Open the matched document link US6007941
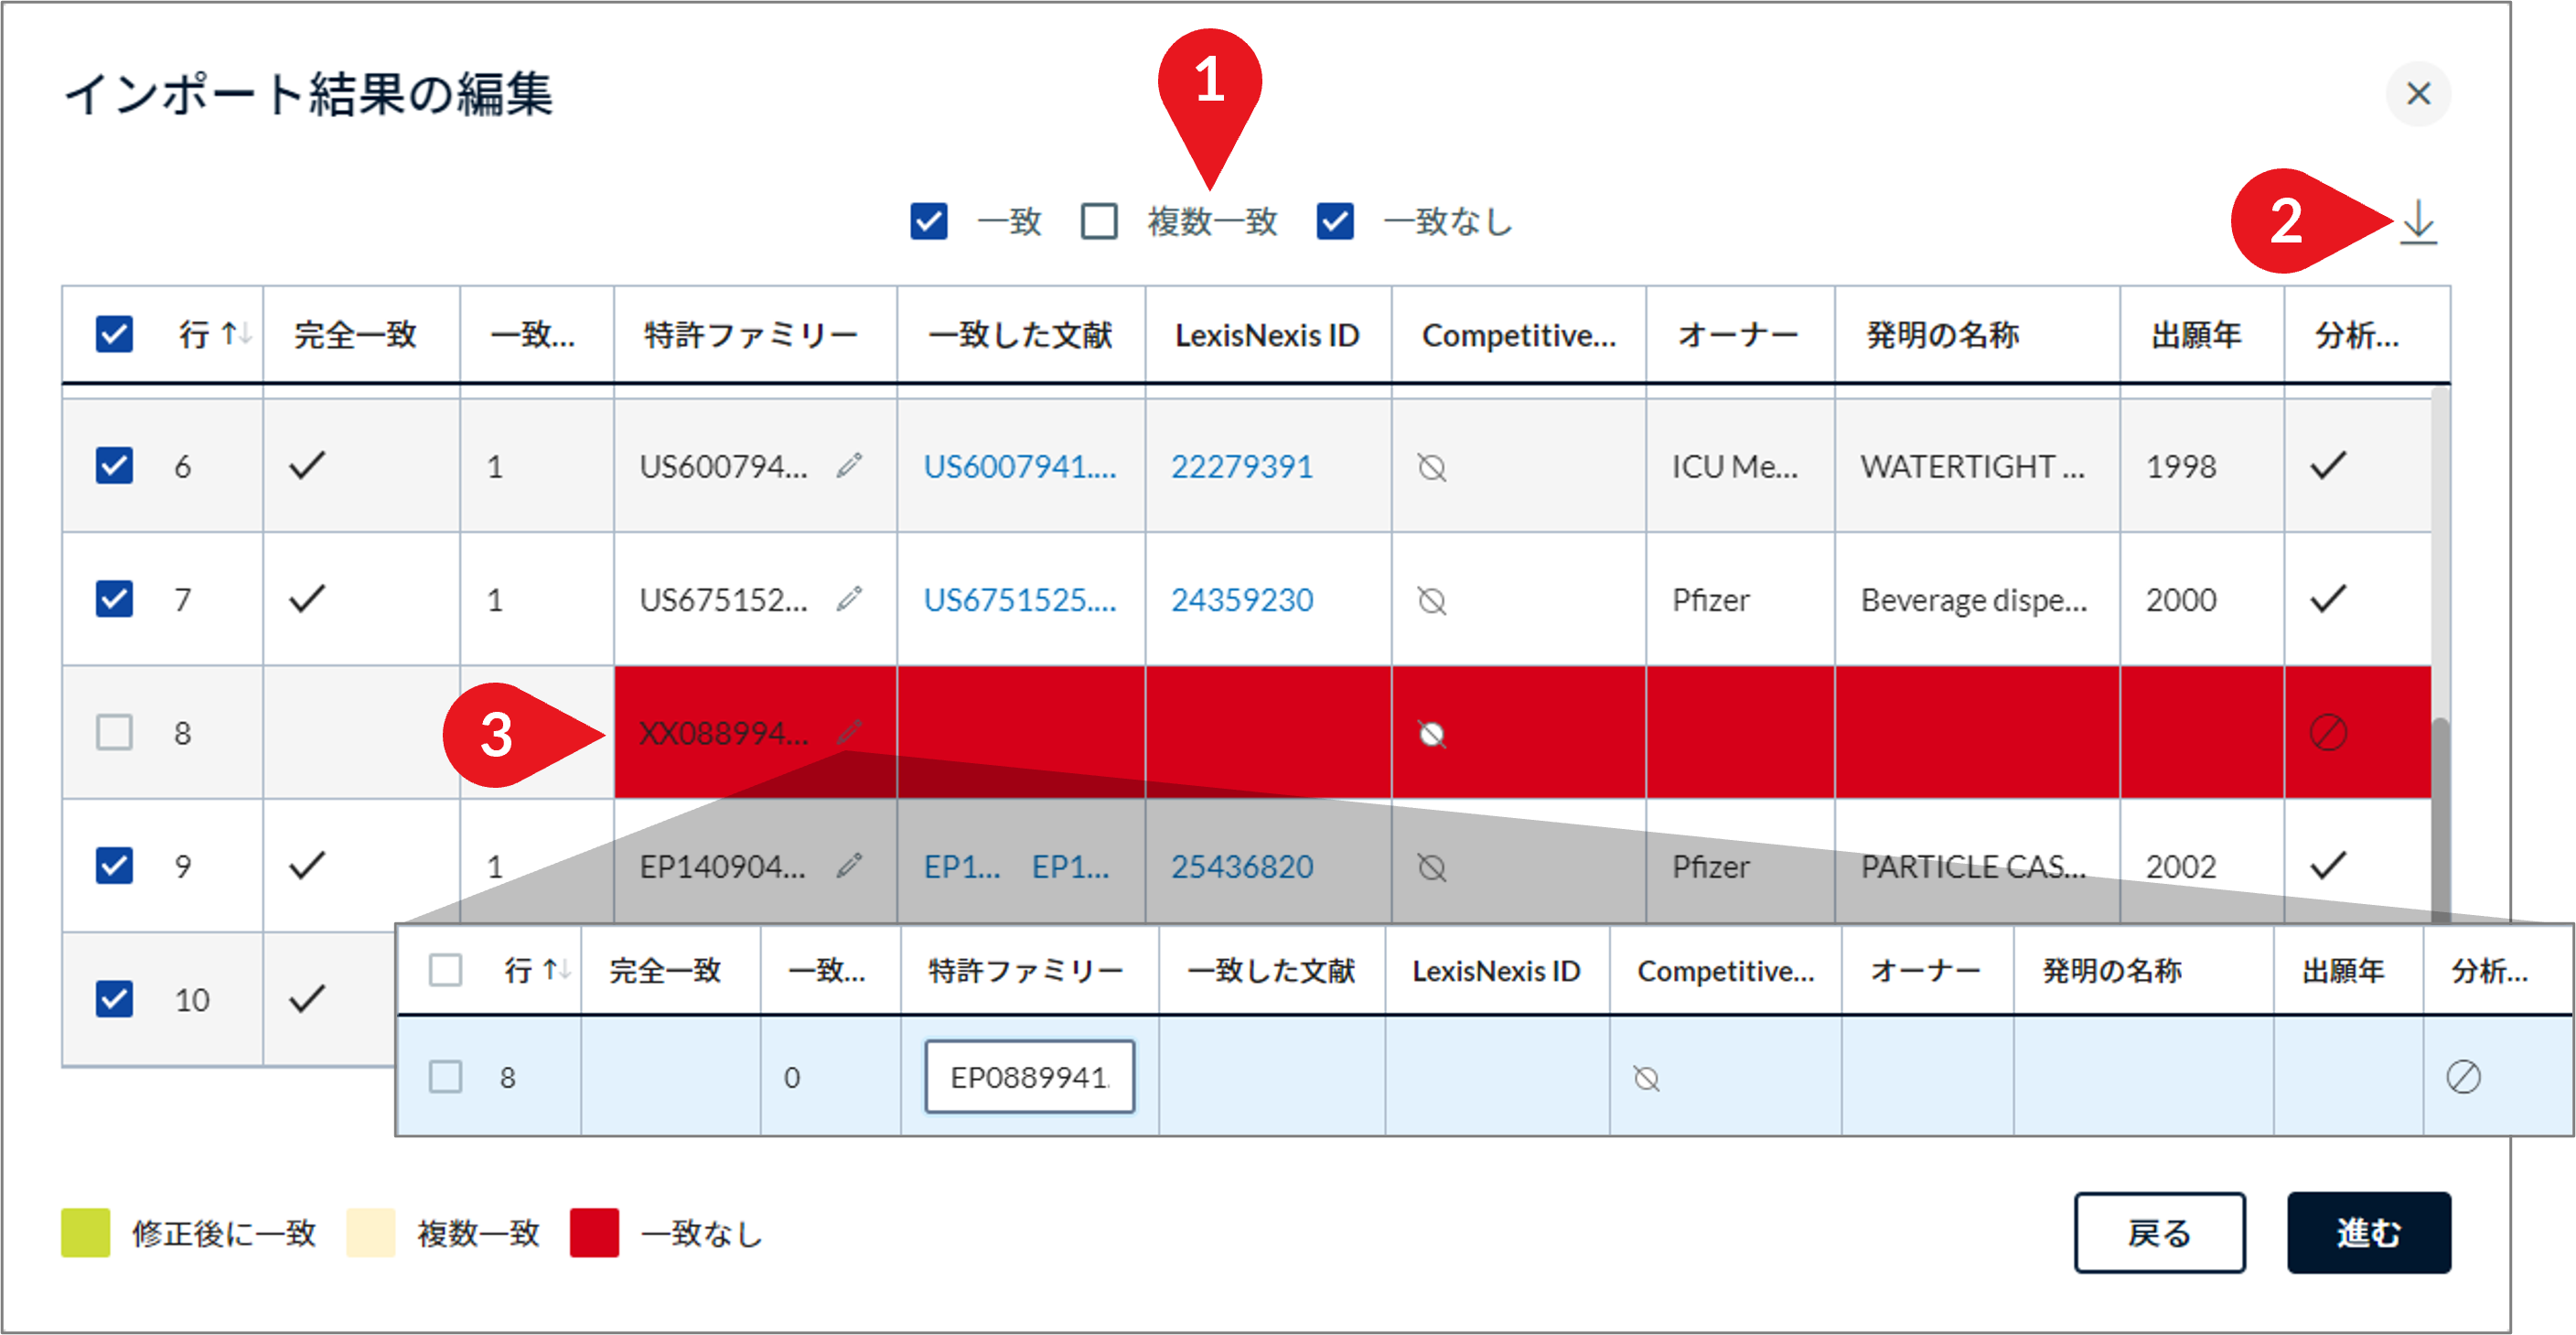2576x1335 pixels. point(1019,465)
